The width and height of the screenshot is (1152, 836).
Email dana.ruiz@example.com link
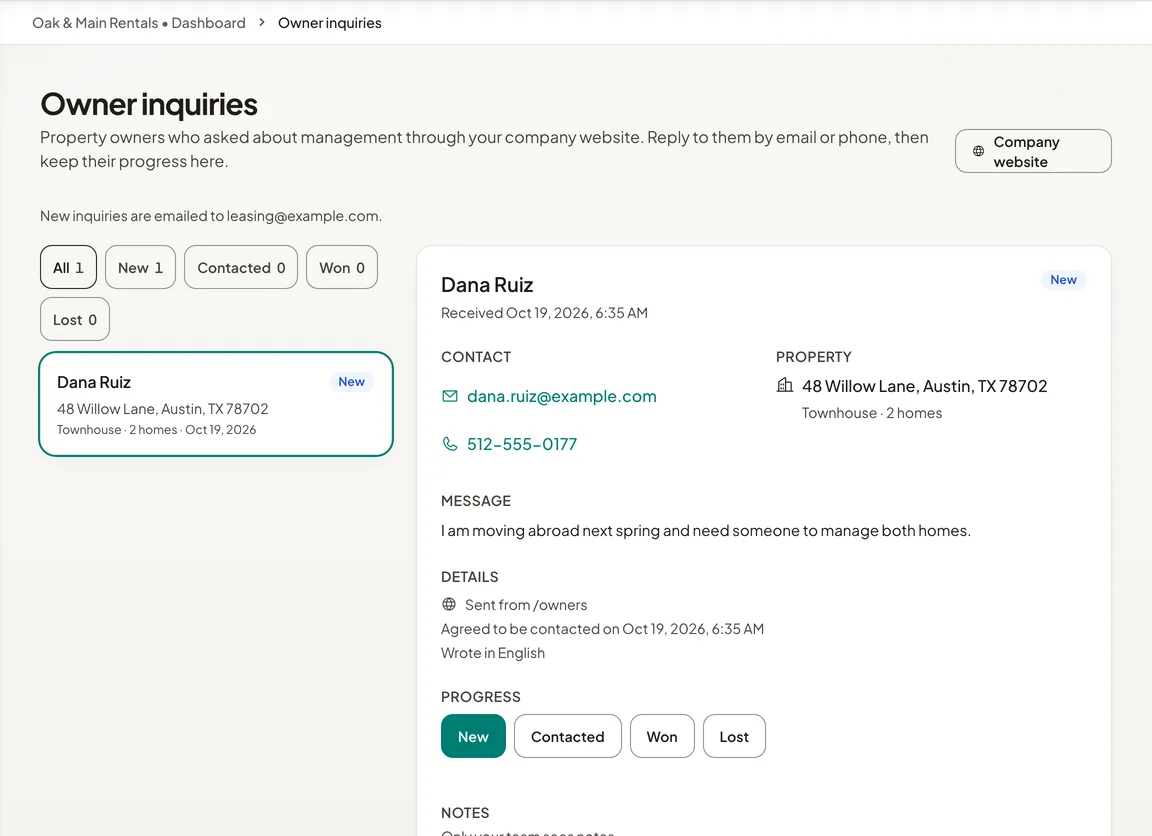(562, 397)
